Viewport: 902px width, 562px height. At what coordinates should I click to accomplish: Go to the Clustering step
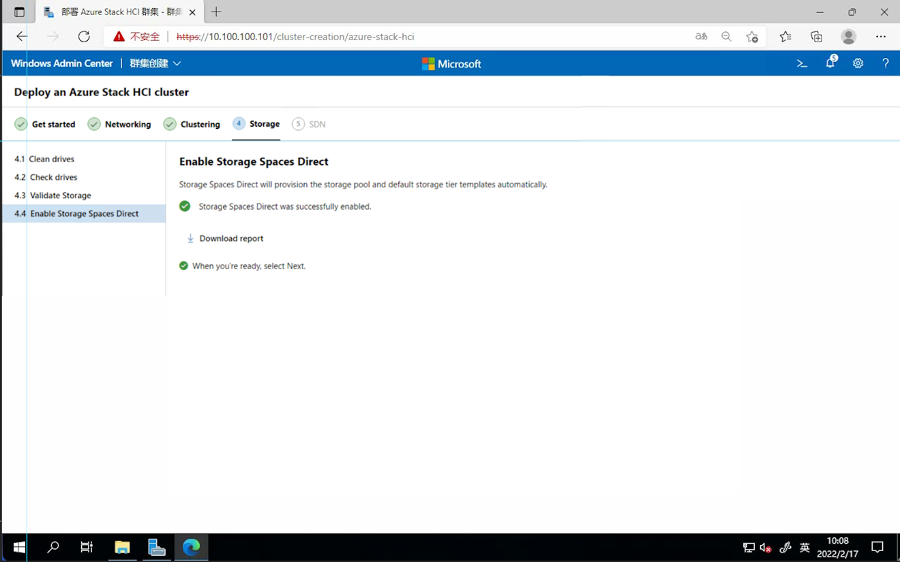[192, 124]
